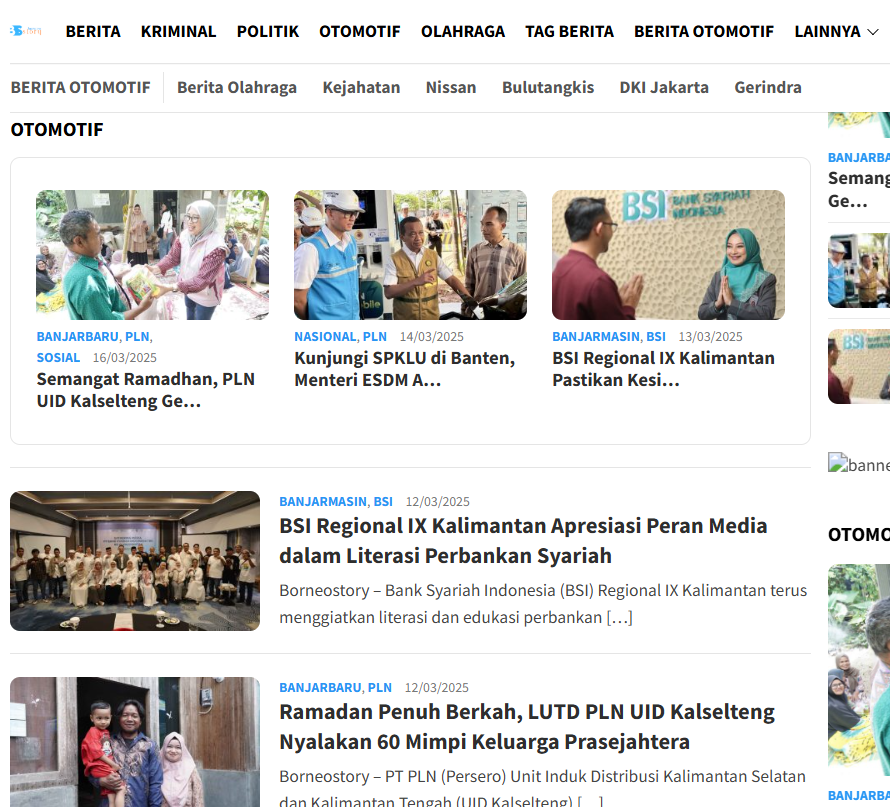Click the Borneostory site logo
Image resolution: width=890 pixels, height=807 pixels.
tap(26, 31)
